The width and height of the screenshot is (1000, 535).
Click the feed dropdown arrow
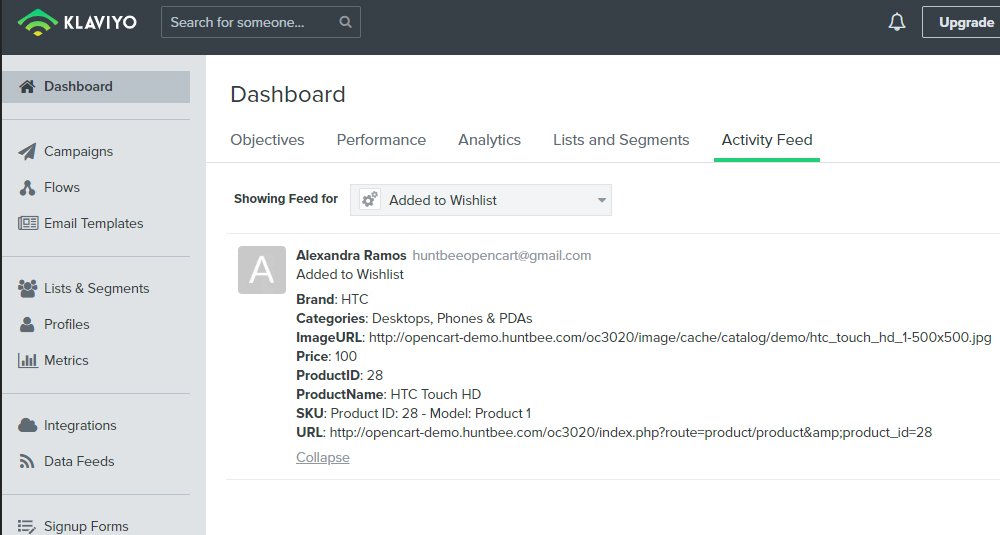tap(601, 200)
